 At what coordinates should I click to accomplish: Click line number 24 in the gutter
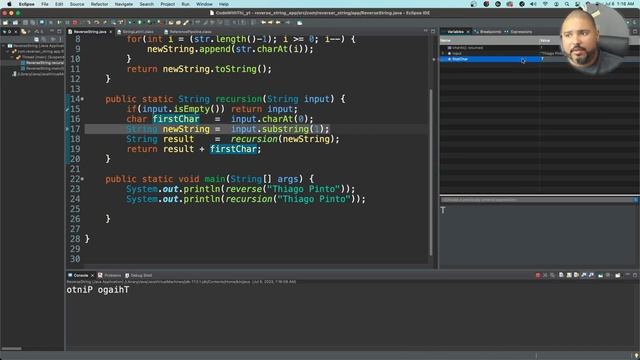click(75, 199)
